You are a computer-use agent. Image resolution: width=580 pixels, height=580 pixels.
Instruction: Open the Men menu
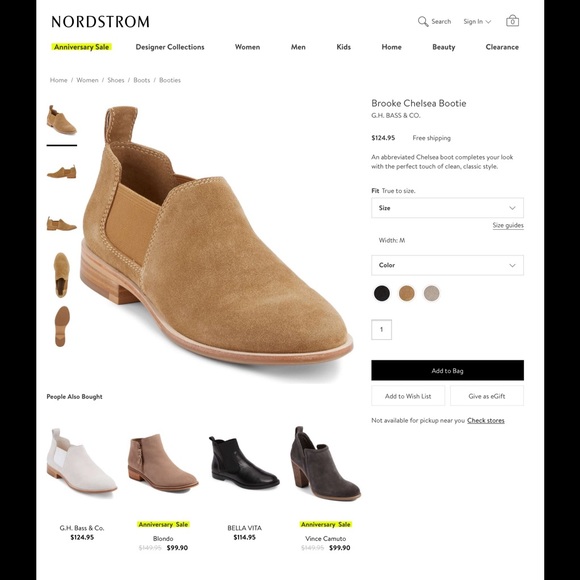pyautogui.click(x=298, y=47)
